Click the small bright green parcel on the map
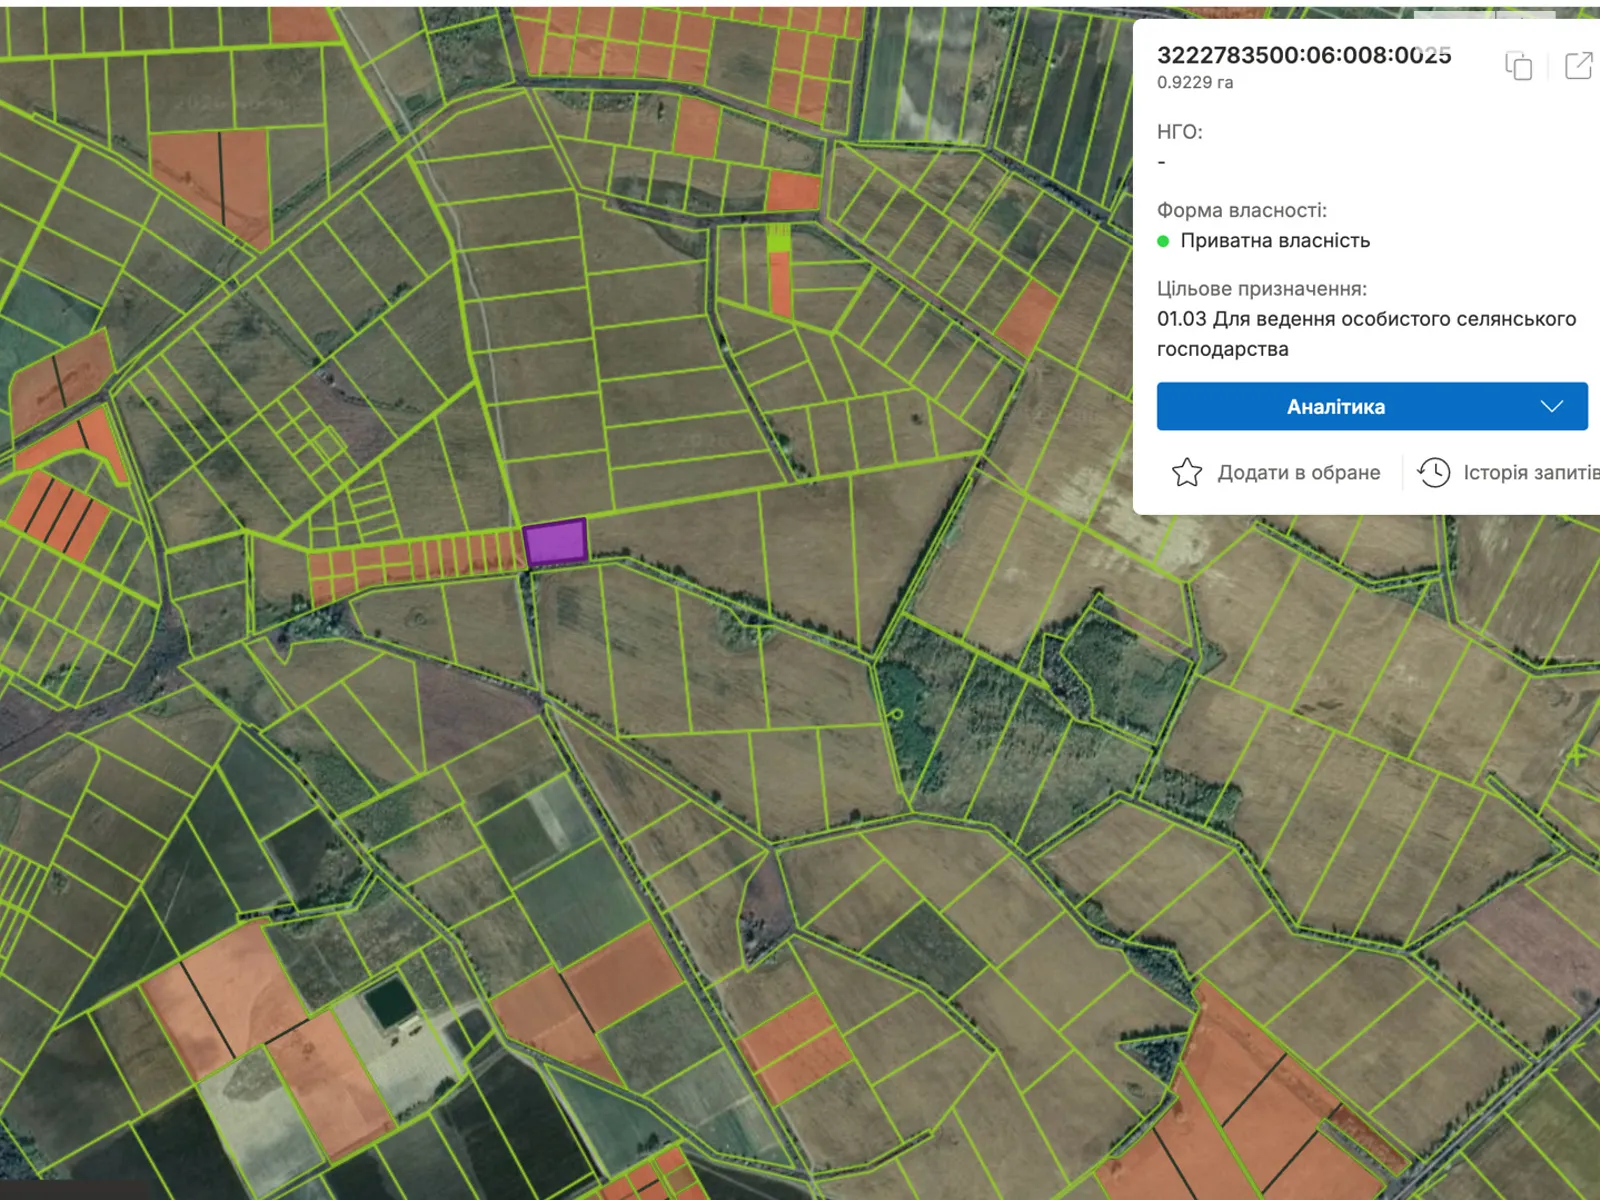Screen dimensions: 1600x1200 (x=778, y=238)
